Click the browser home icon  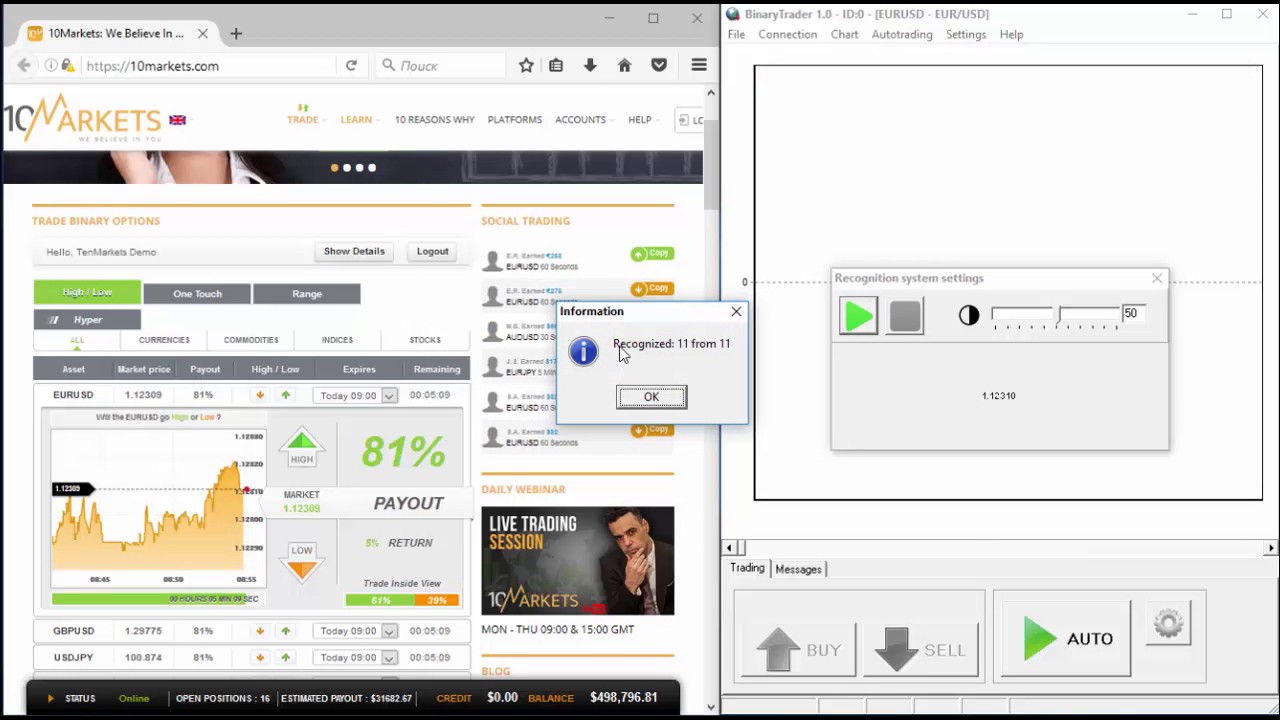[624, 66]
